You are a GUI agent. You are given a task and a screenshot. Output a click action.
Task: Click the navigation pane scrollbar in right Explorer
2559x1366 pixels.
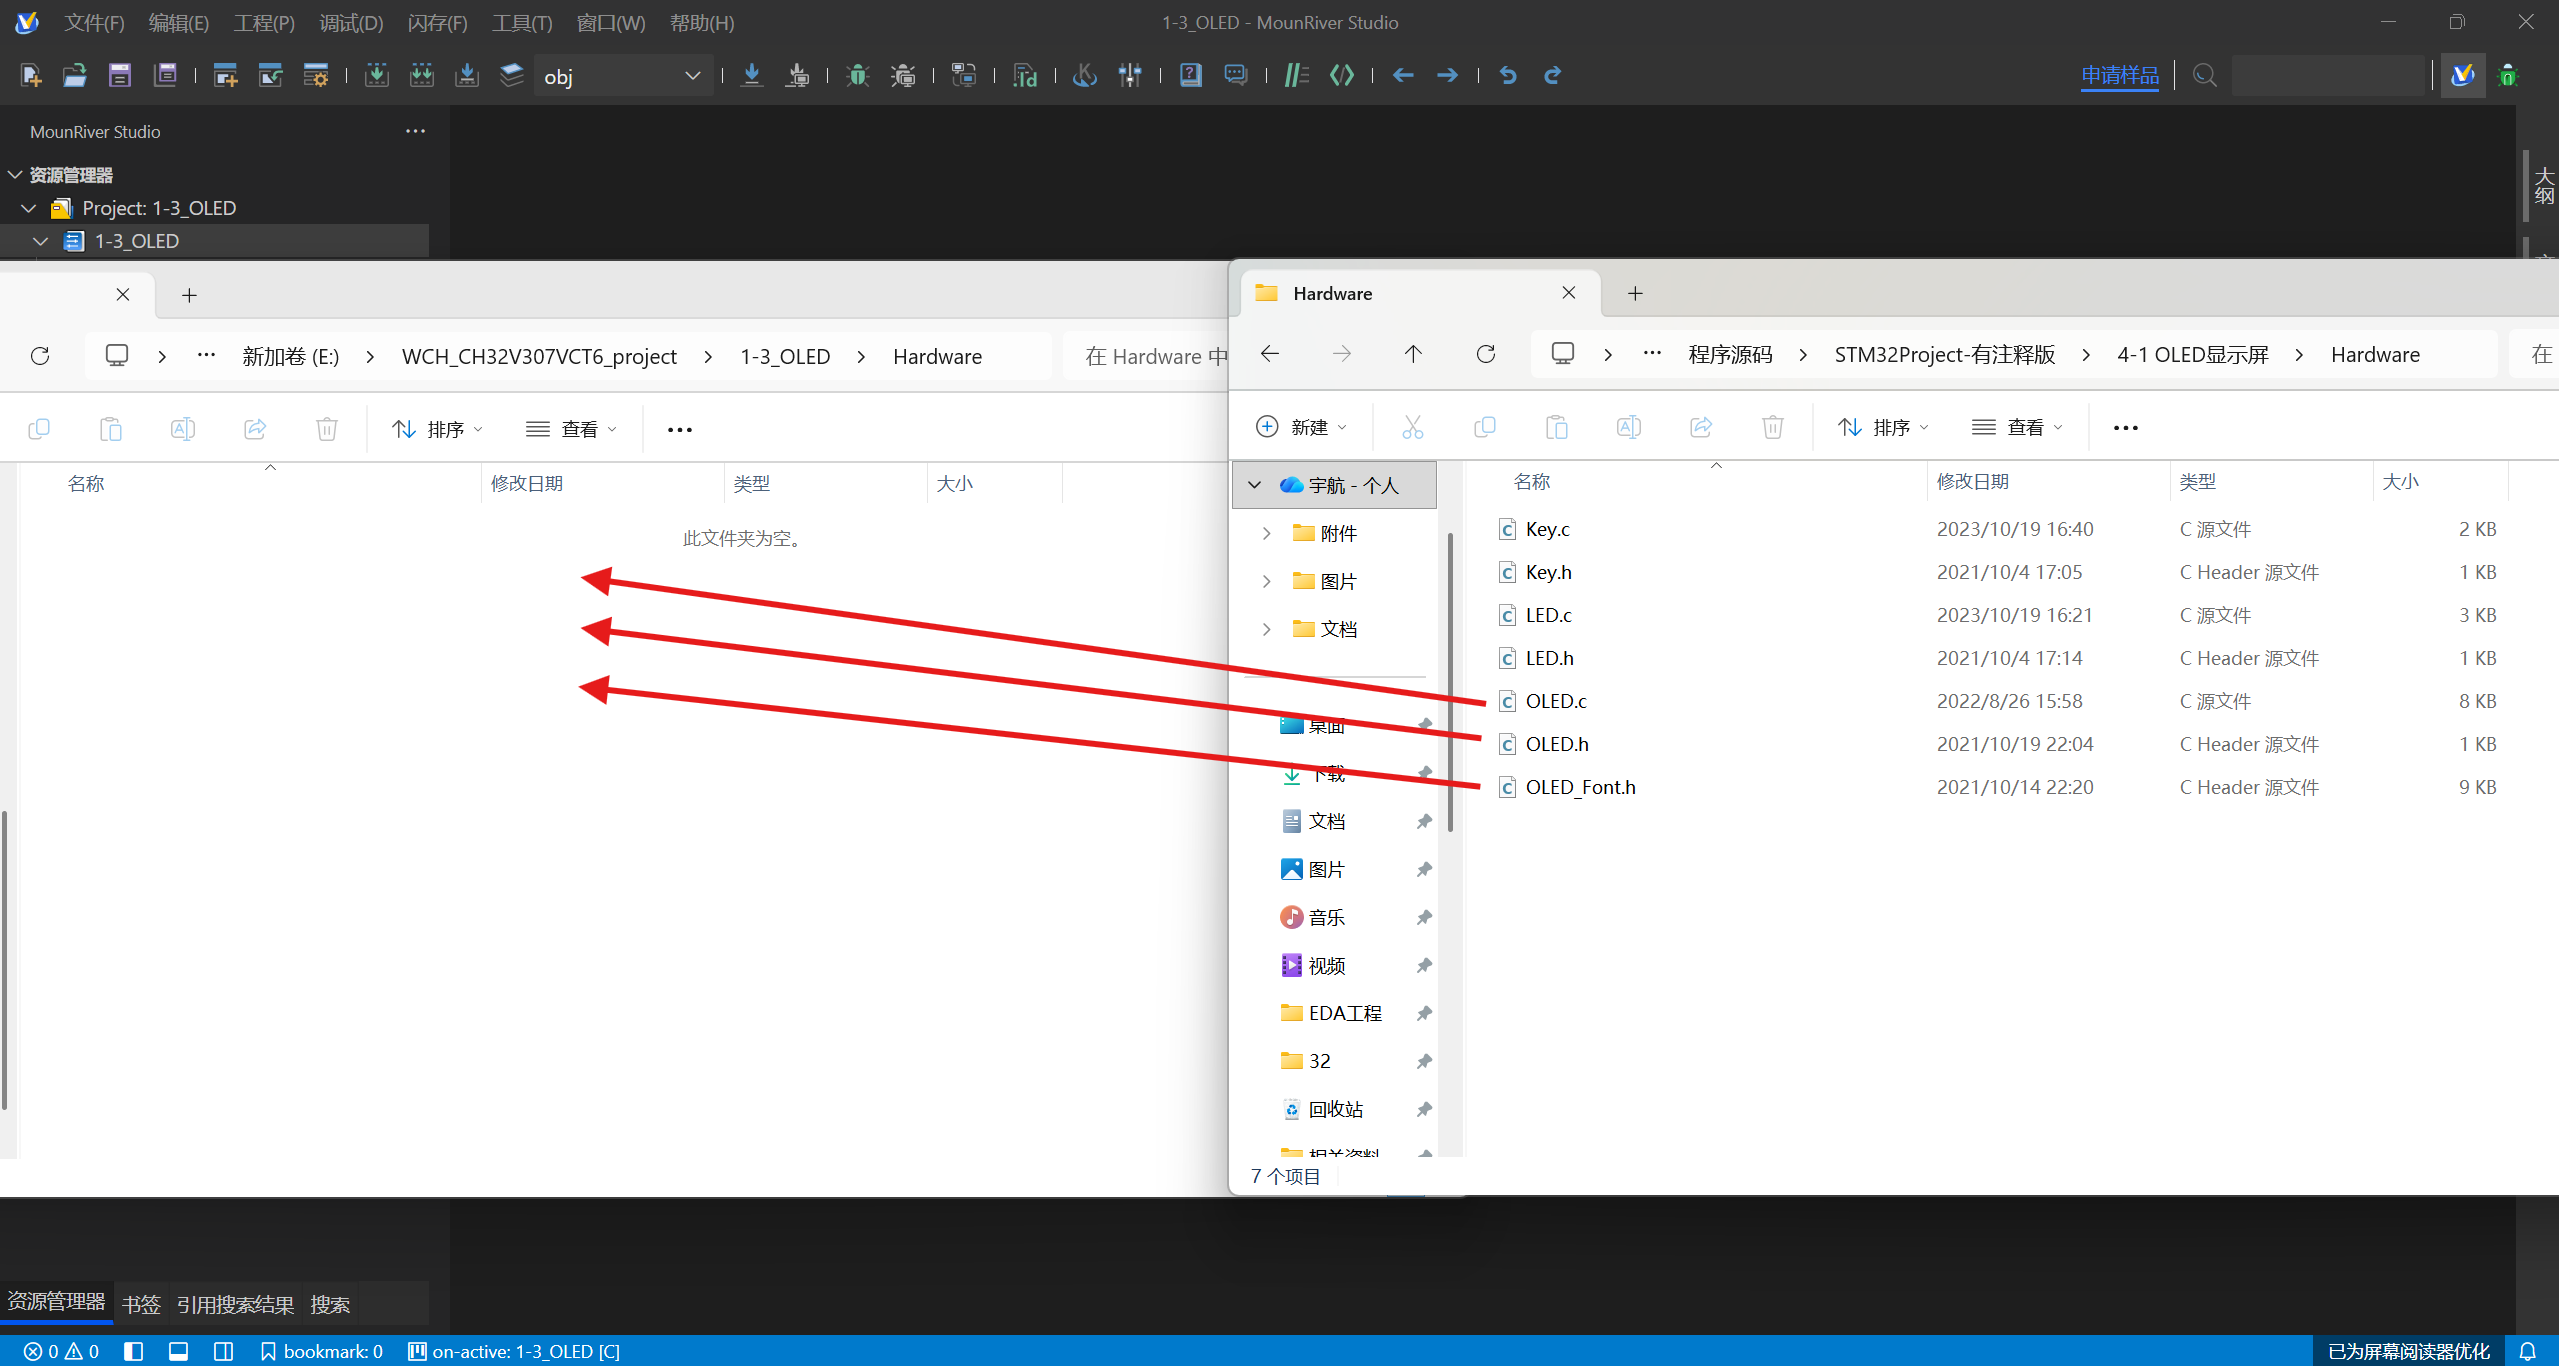tap(1449, 682)
